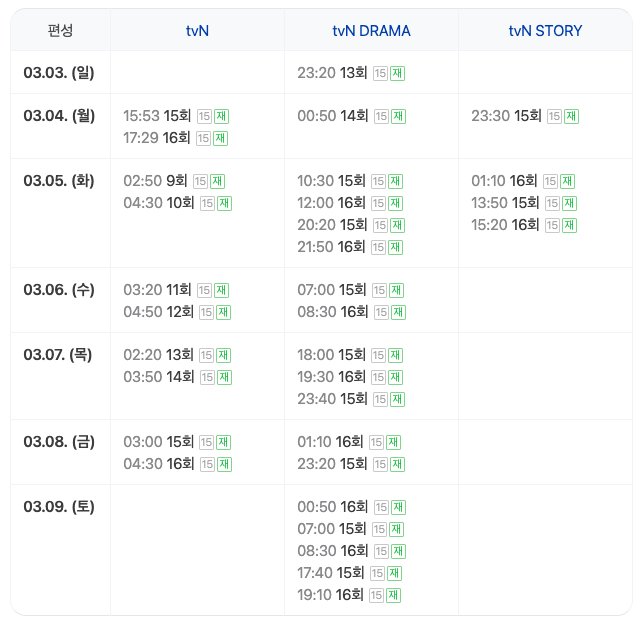Click the 19:10 16회 tvN DRAMA entry
This screenshot has width=644, height=627.
(349, 595)
